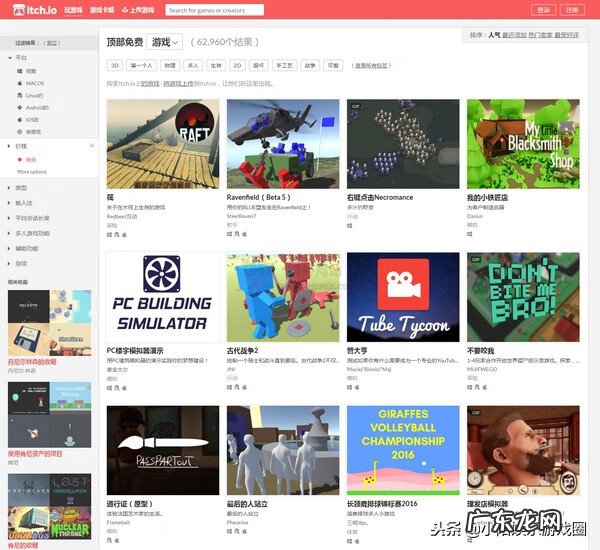This screenshot has width=600, height=550.
Task: Click the 注册 button
Action: pos(572,10)
